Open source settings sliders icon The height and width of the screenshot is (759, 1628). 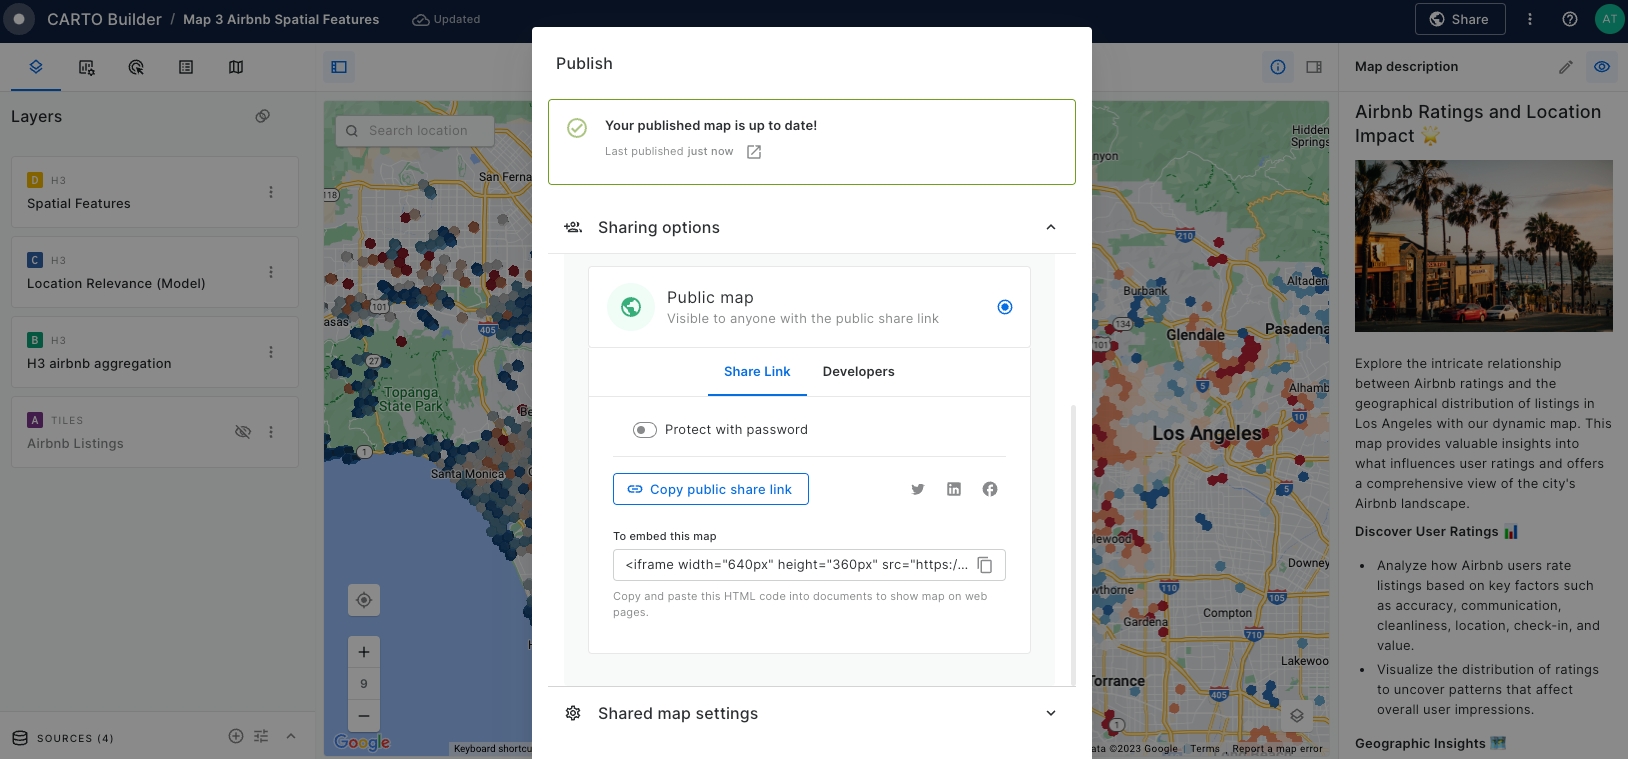point(261,736)
